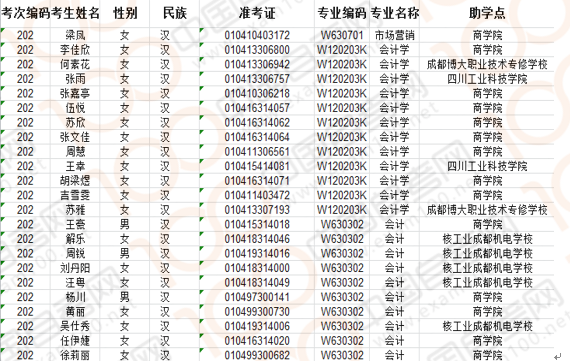Click the name cell 刘丹阳

click(75, 268)
